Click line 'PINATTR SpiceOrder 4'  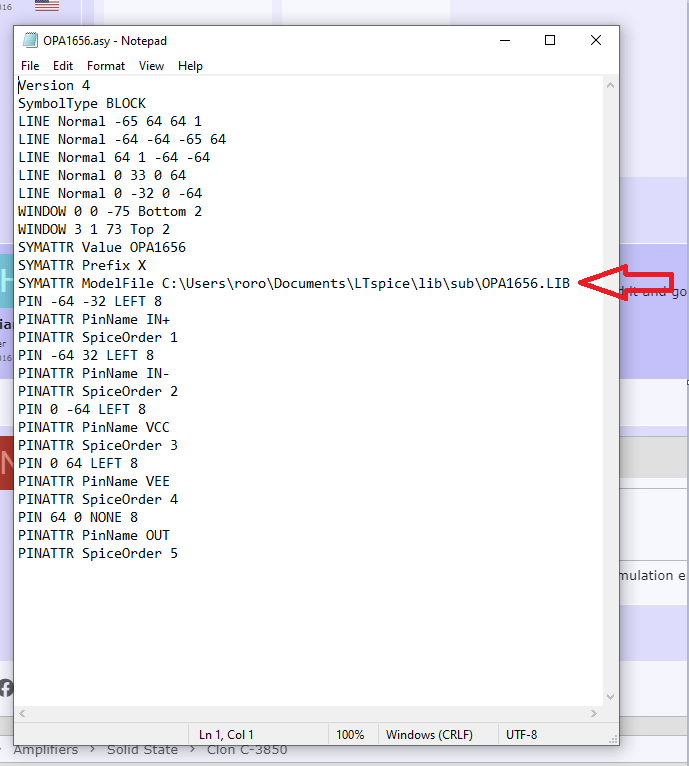tap(98, 499)
